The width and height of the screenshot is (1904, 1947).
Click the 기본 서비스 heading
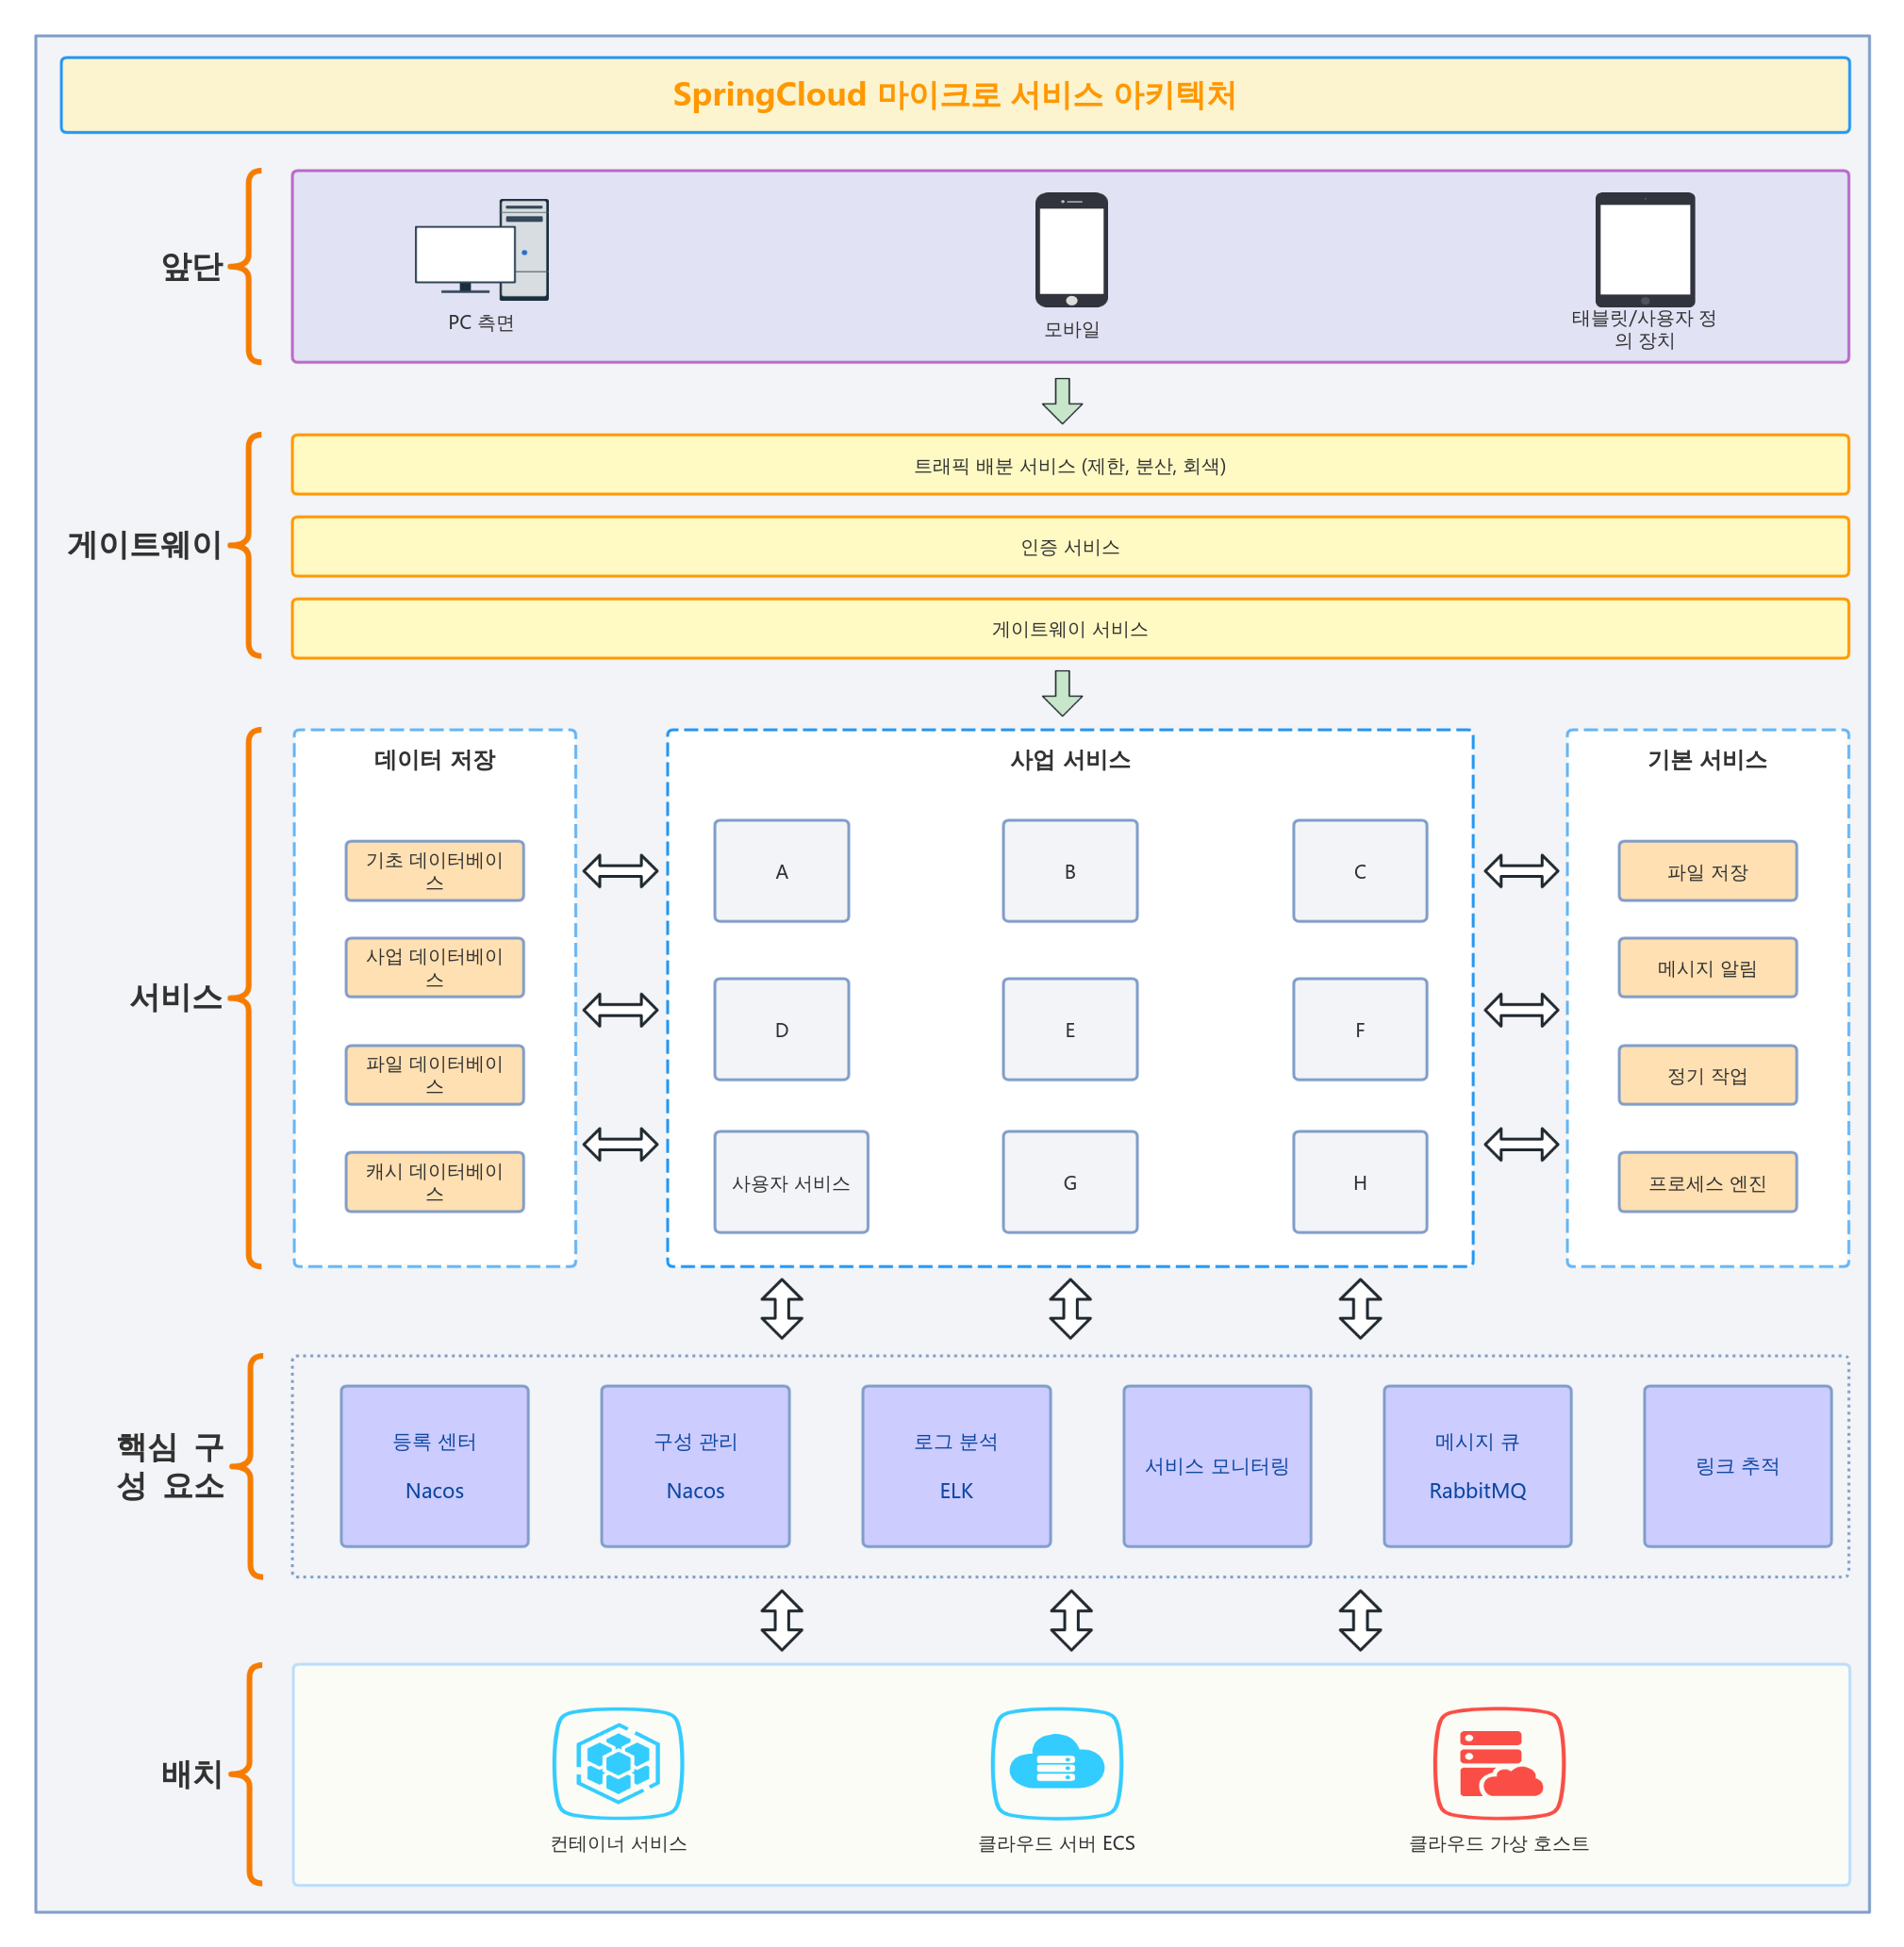click(1708, 760)
